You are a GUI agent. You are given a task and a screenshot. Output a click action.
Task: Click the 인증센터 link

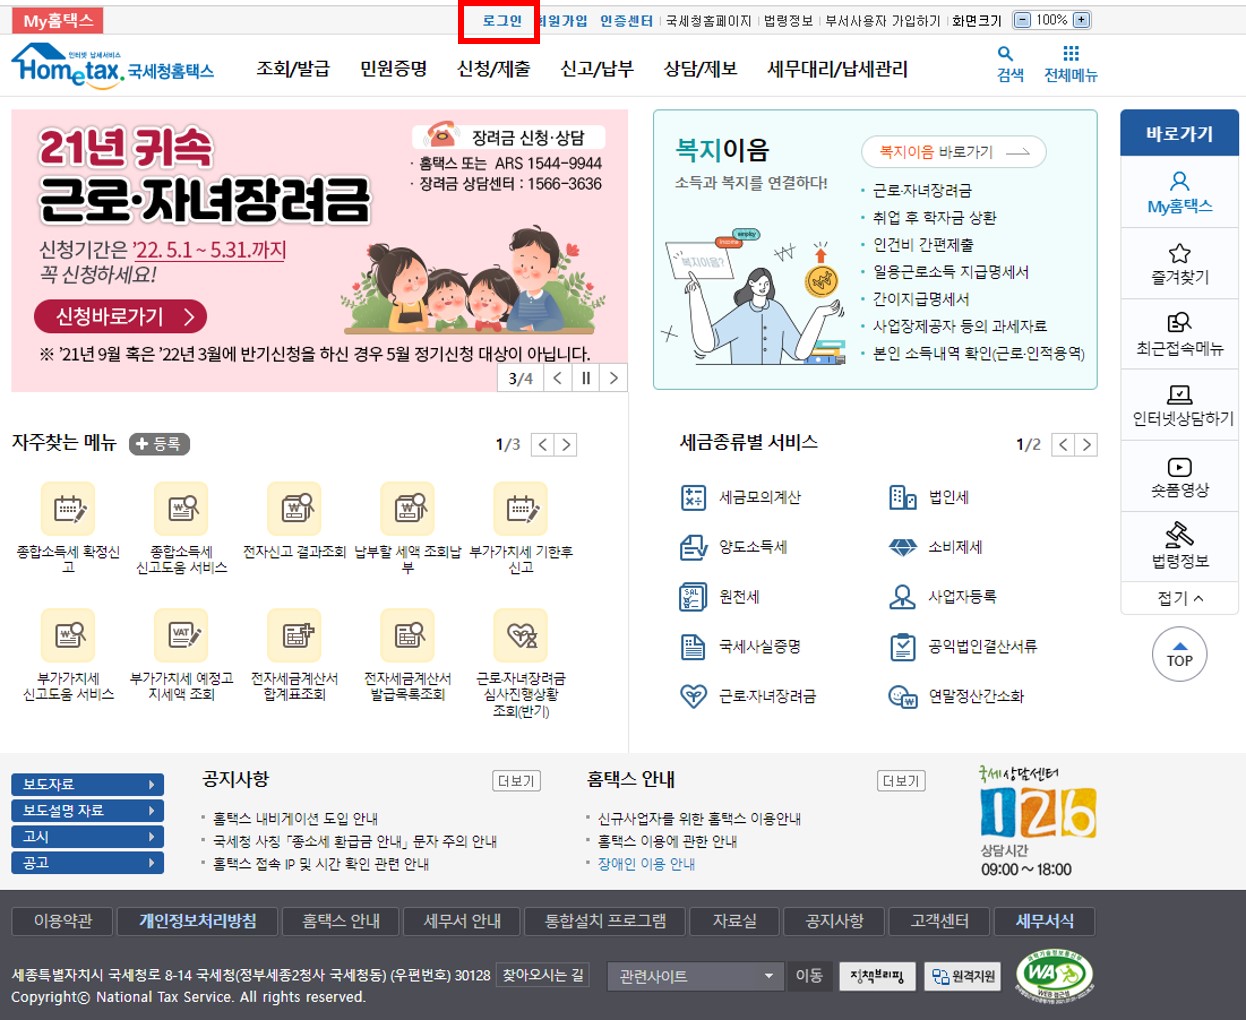click(x=626, y=20)
